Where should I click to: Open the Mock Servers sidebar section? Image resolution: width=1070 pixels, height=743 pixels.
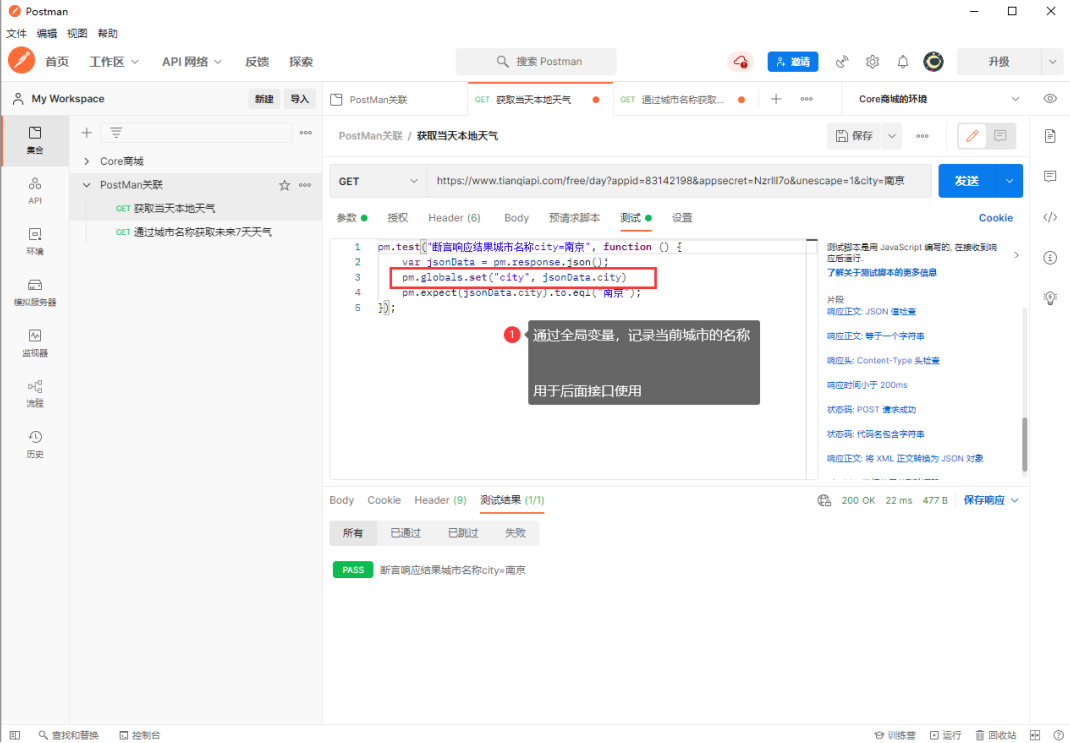click(35, 292)
